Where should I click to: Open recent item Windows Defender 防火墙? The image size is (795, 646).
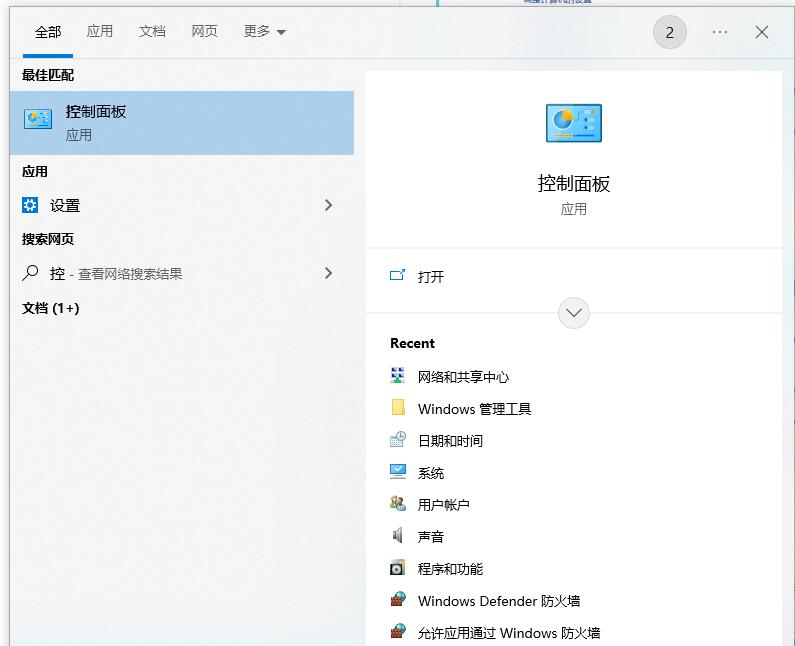point(498,601)
